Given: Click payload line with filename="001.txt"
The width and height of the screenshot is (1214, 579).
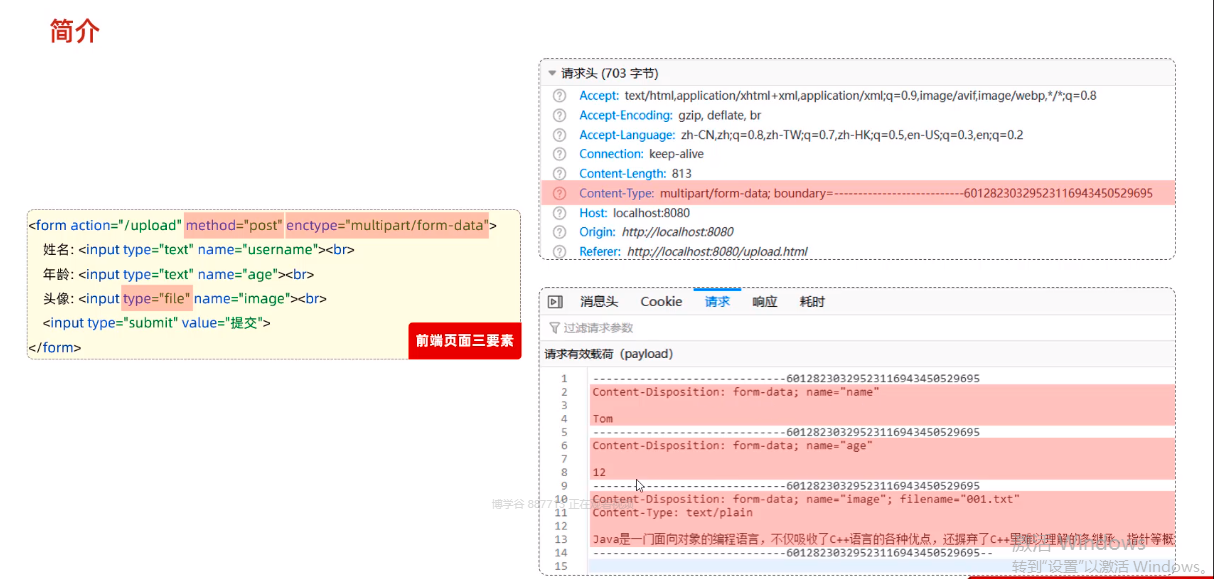Looking at the screenshot, I should pos(806,499).
